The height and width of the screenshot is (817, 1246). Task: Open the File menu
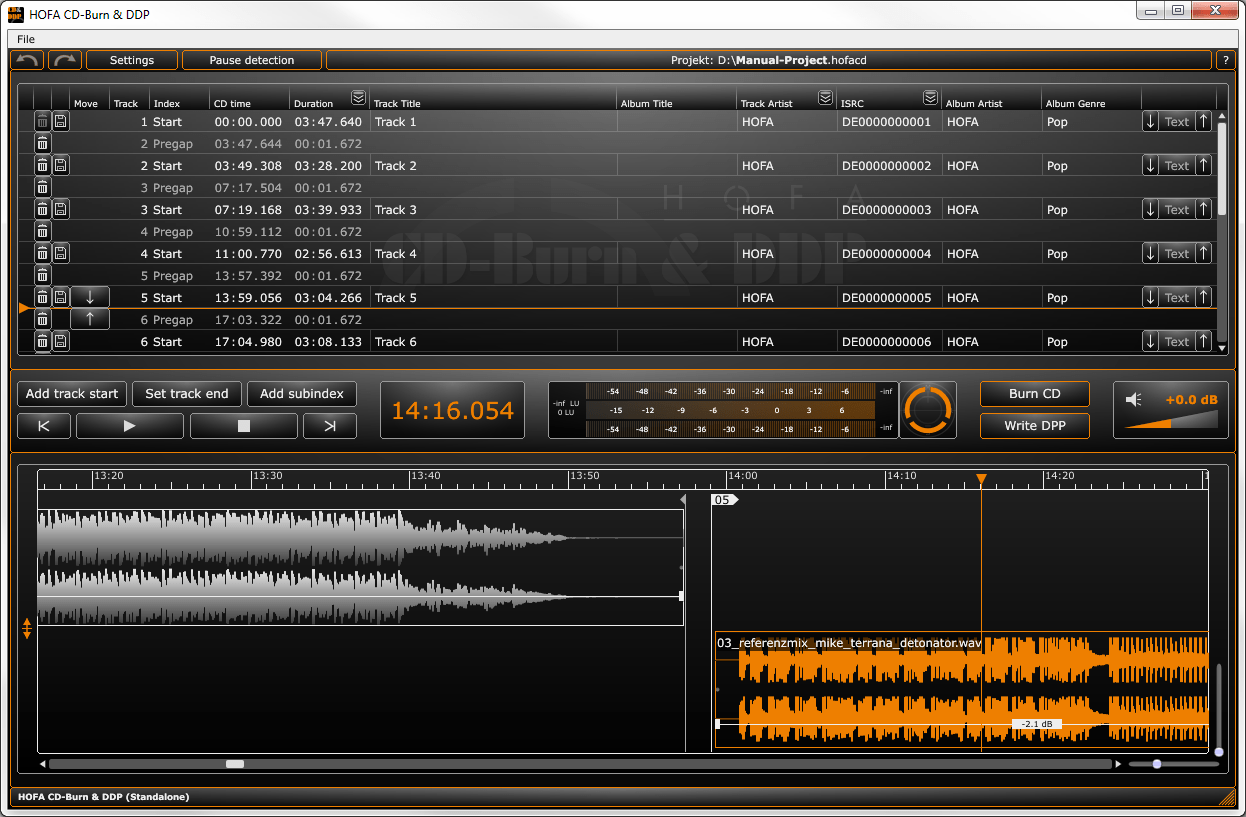click(26, 39)
